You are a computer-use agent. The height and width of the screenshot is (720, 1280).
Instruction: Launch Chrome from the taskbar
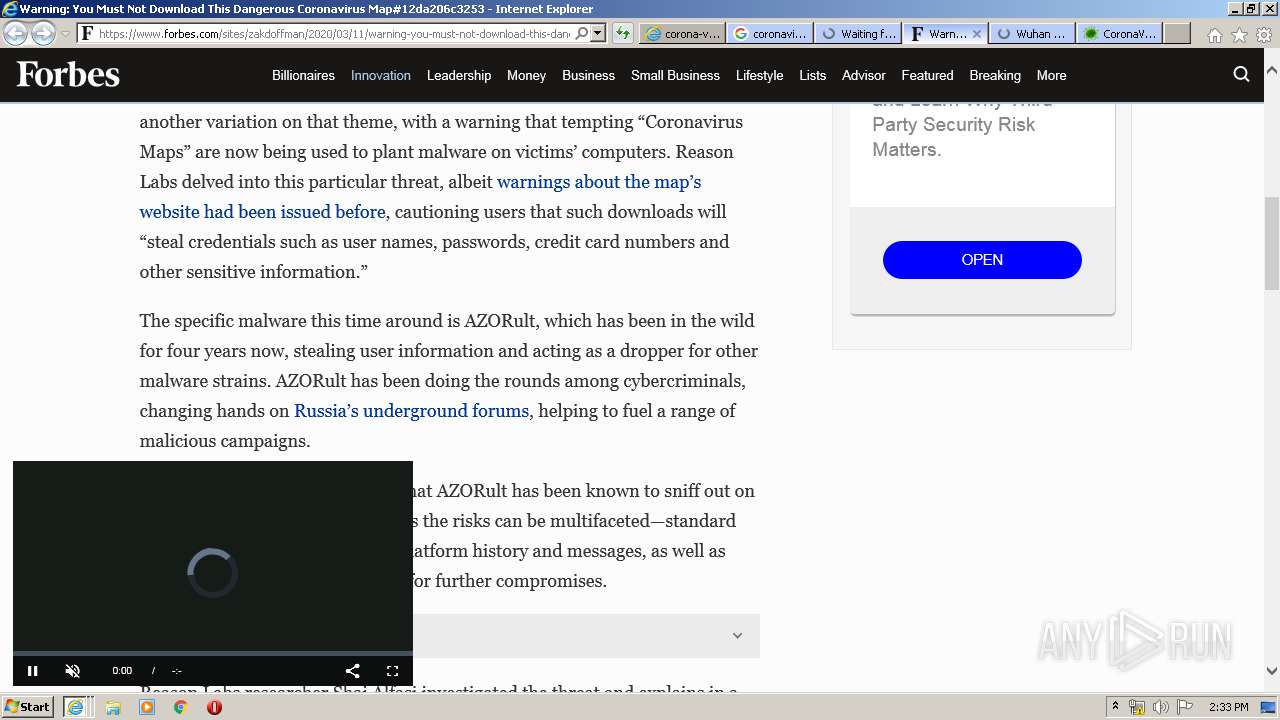tap(180, 707)
